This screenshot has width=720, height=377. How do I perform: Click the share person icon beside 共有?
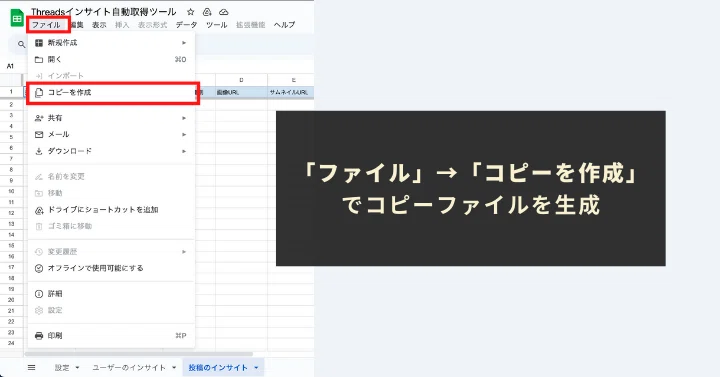[x=39, y=118]
